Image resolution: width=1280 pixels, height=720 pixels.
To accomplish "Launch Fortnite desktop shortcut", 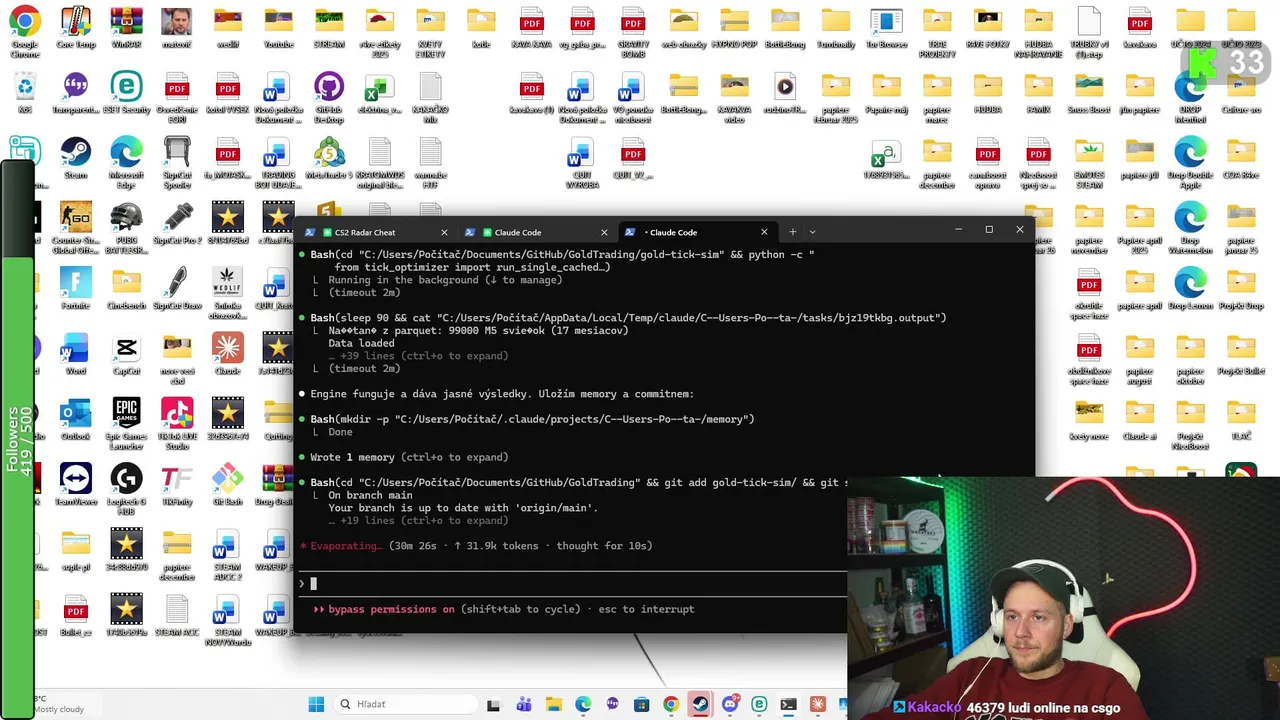I will tap(76, 287).
